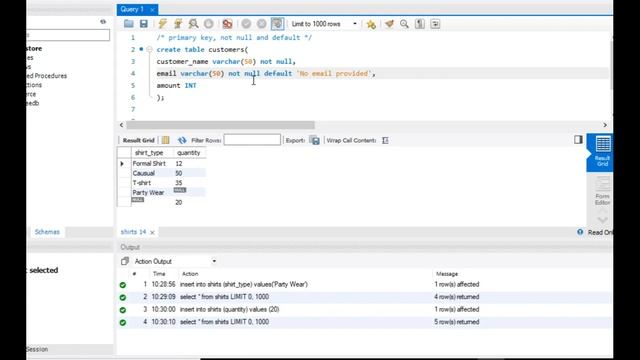Click the amount INT code line
Viewport: 640px width, 360px height.
click(176, 85)
